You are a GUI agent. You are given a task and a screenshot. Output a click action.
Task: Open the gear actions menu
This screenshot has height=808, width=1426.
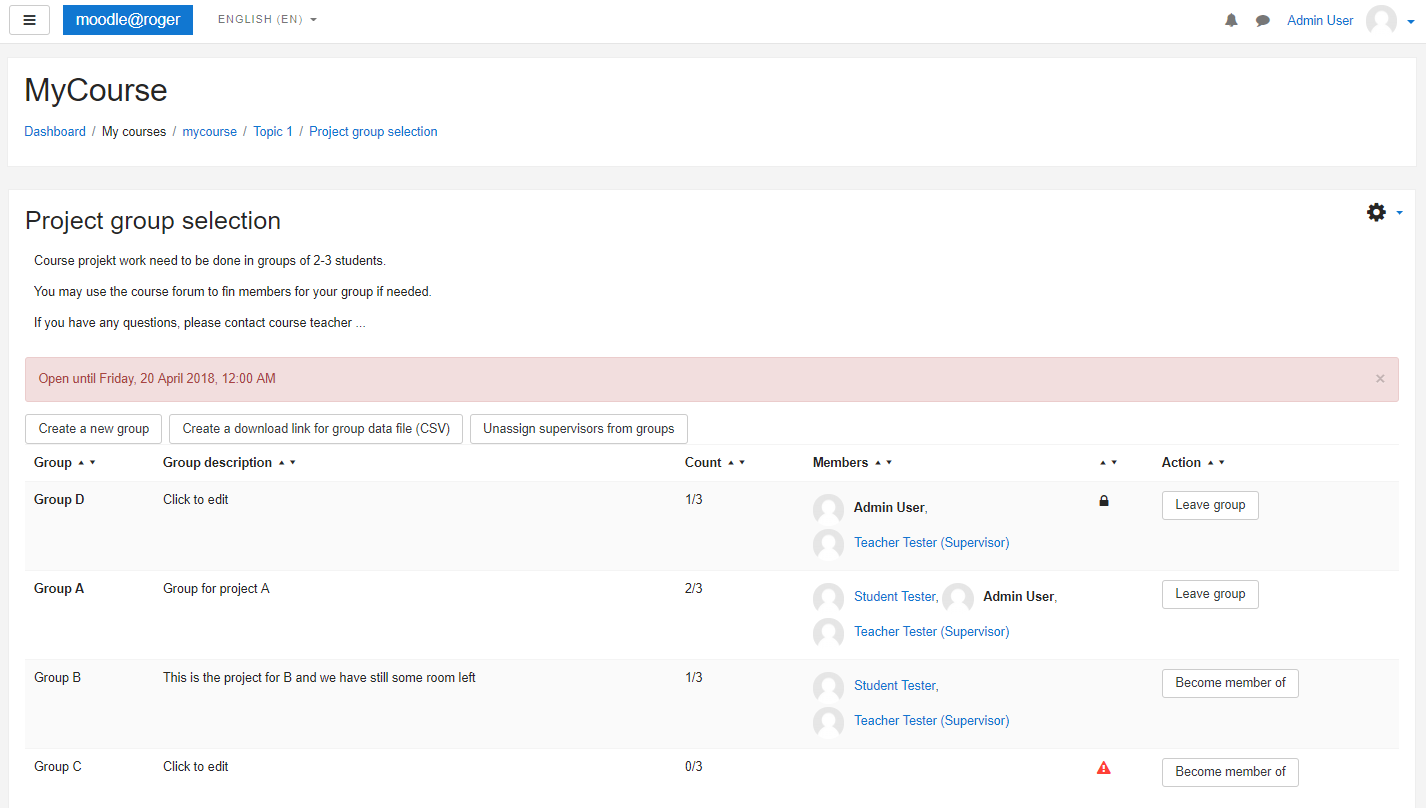(1383, 212)
